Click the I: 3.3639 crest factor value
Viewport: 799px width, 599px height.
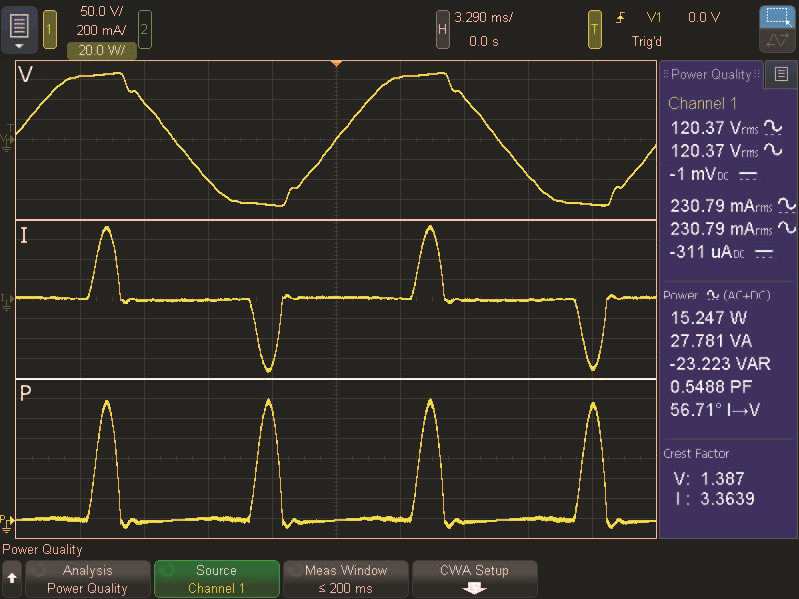click(x=714, y=499)
